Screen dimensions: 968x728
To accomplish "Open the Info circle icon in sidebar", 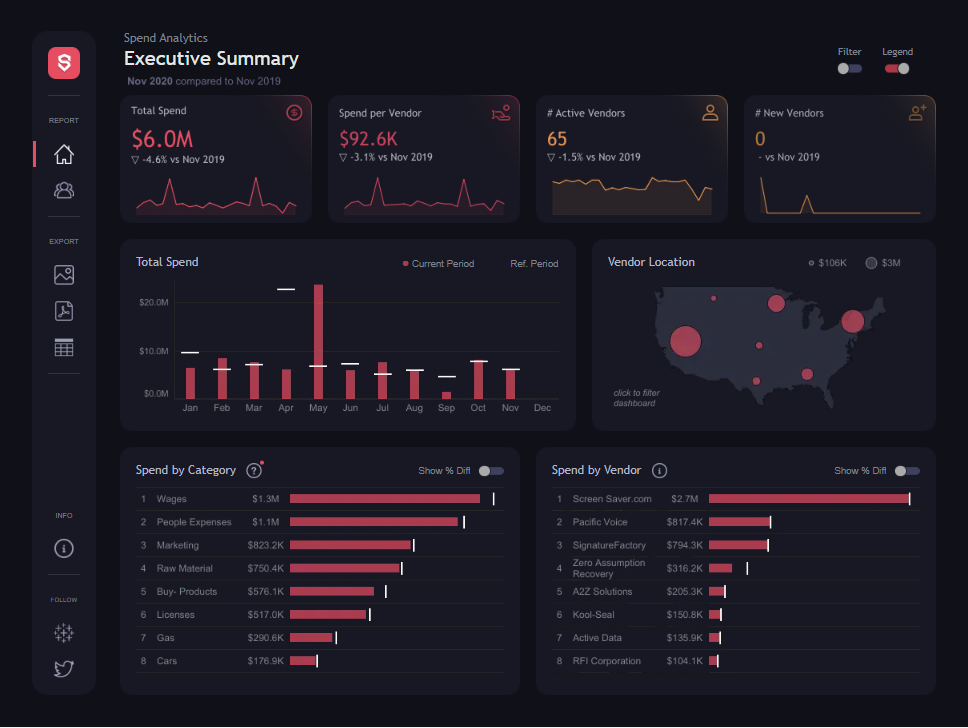I will (64, 548).
